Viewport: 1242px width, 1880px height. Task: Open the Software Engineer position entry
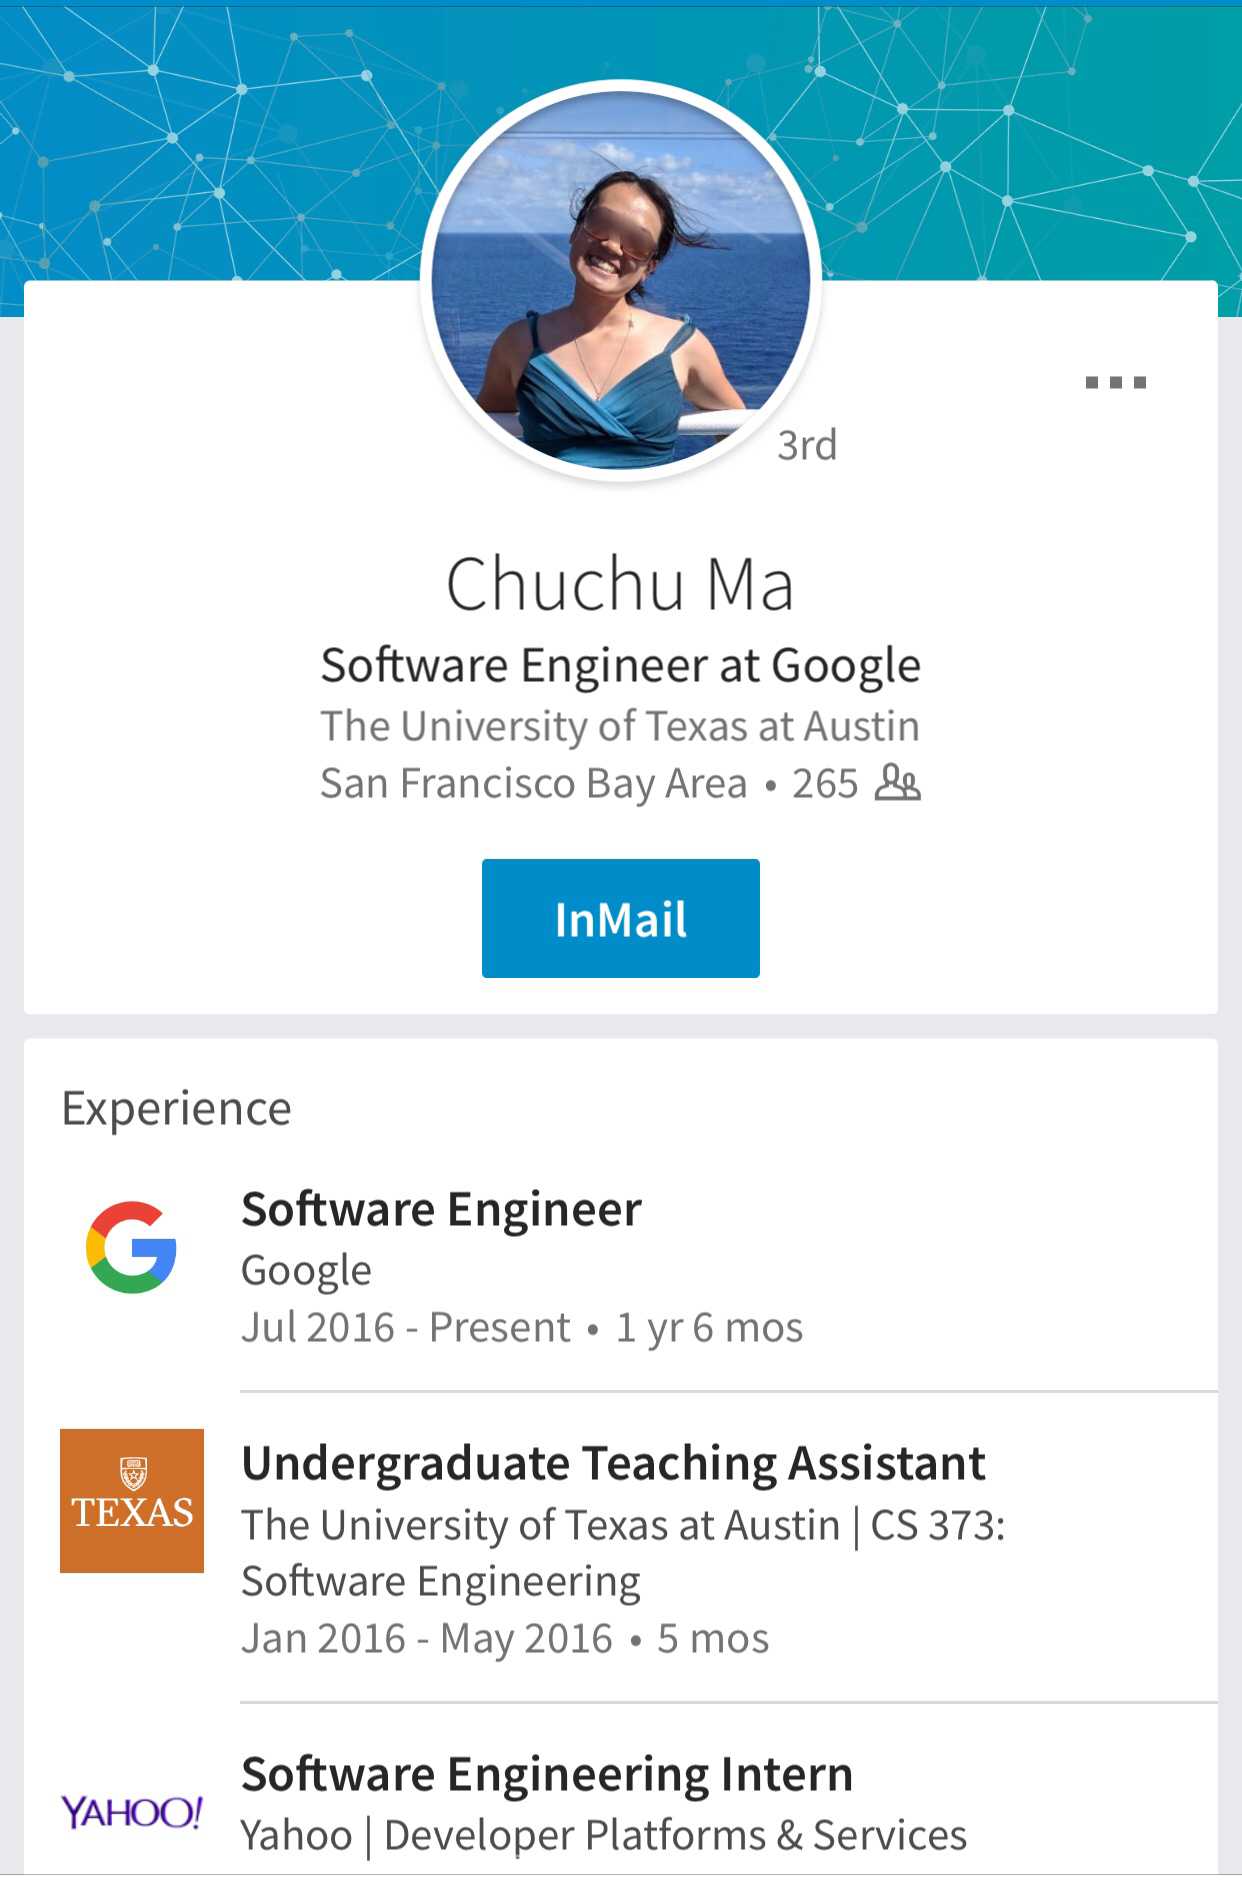[x=441, y=1209]
